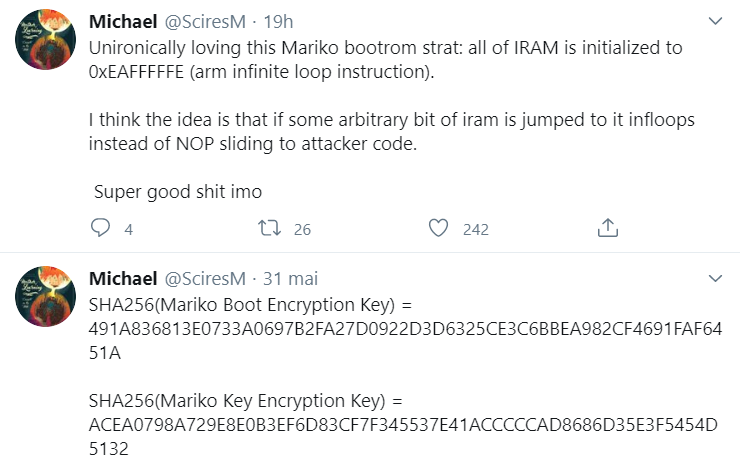The image size is (740, 471).
Task: View the 242 likes count
Action: click(476, 229)
